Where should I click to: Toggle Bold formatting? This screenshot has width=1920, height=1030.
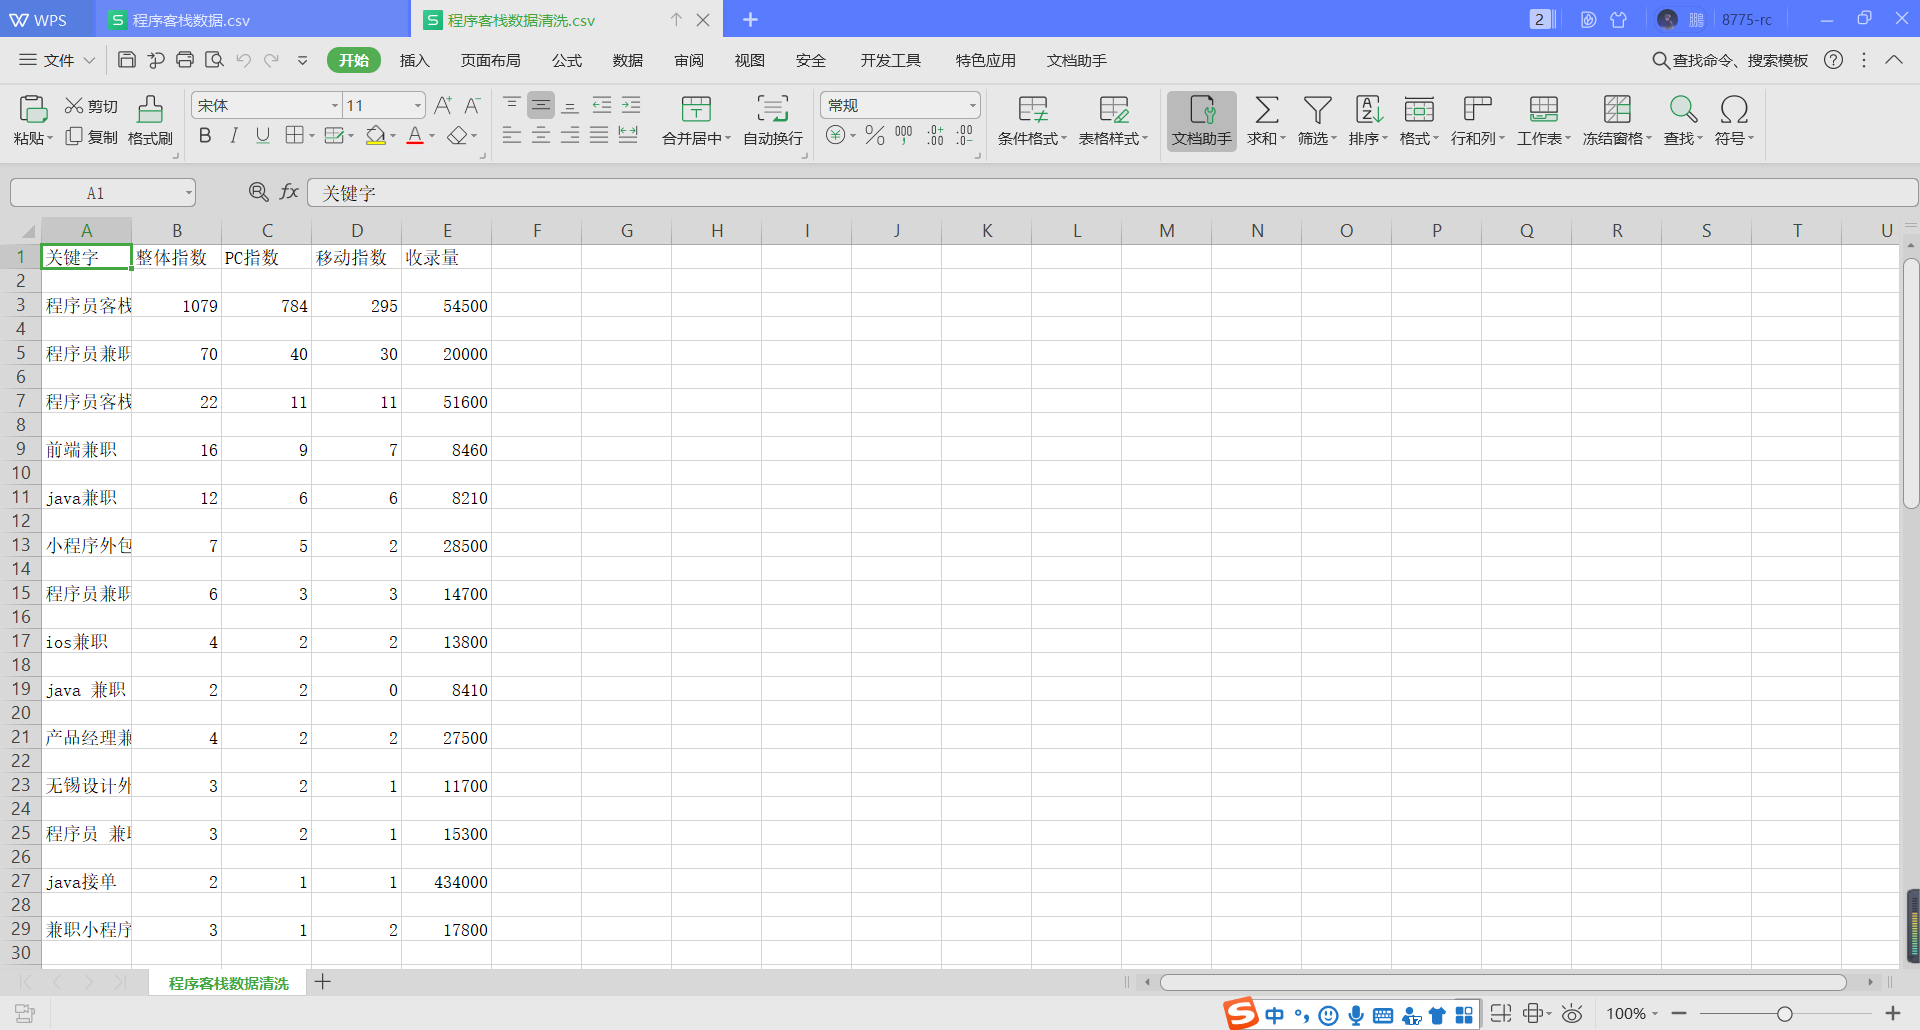coord(205,135)
